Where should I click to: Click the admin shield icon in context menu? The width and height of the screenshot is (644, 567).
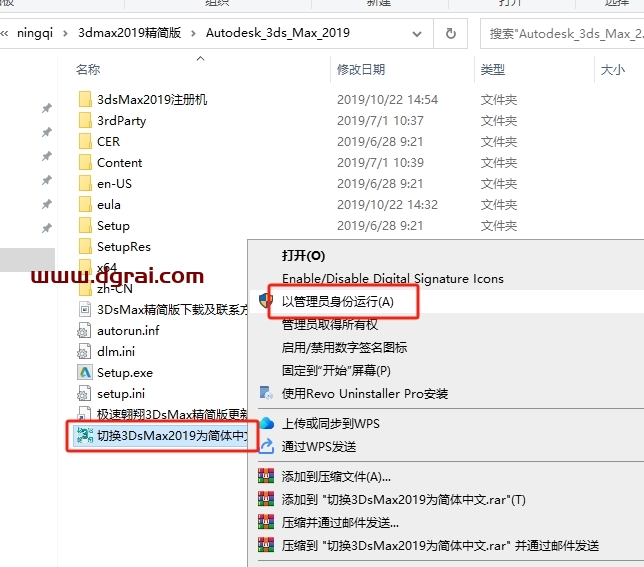tap(266, 301)
